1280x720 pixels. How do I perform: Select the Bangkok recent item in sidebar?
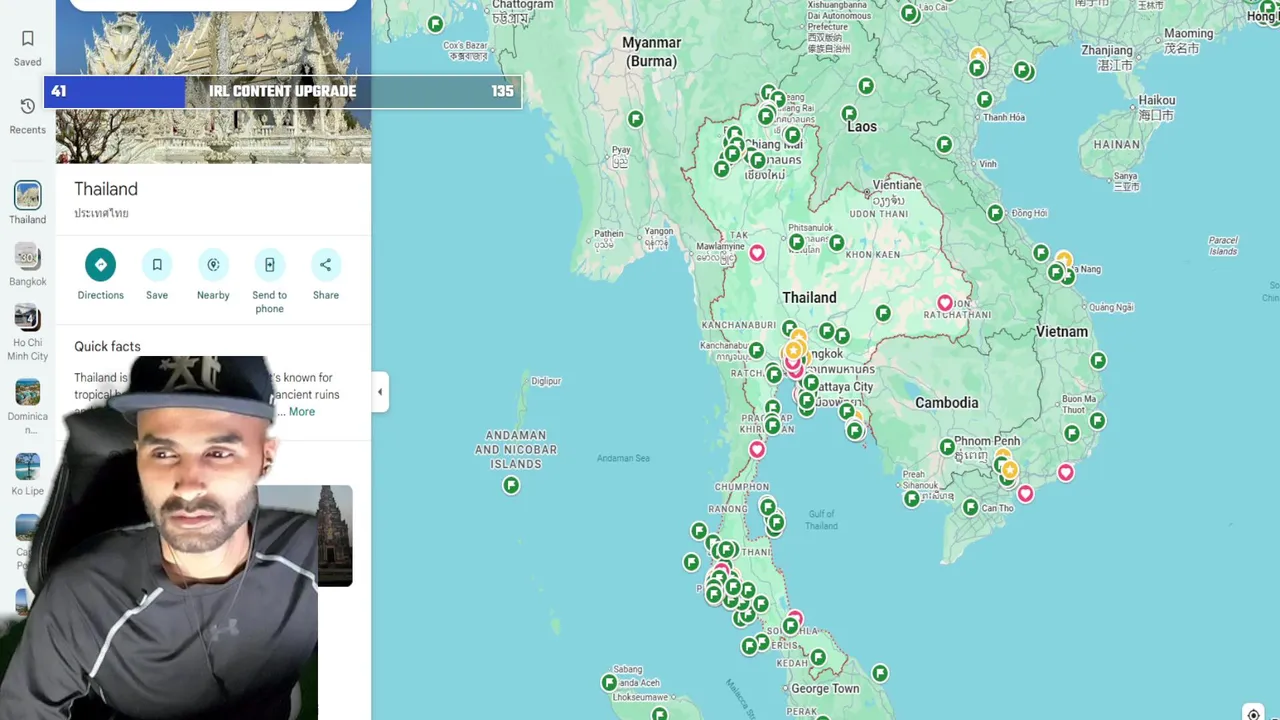coord(27,265)
